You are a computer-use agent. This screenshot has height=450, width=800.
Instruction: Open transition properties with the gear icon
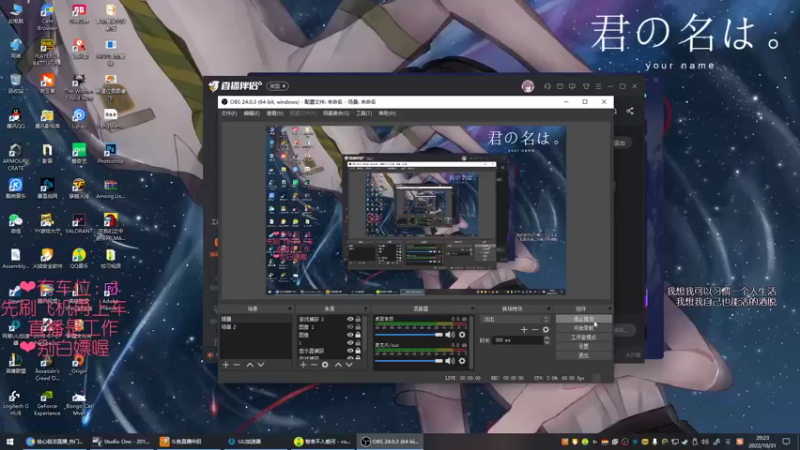coord(546,330)
